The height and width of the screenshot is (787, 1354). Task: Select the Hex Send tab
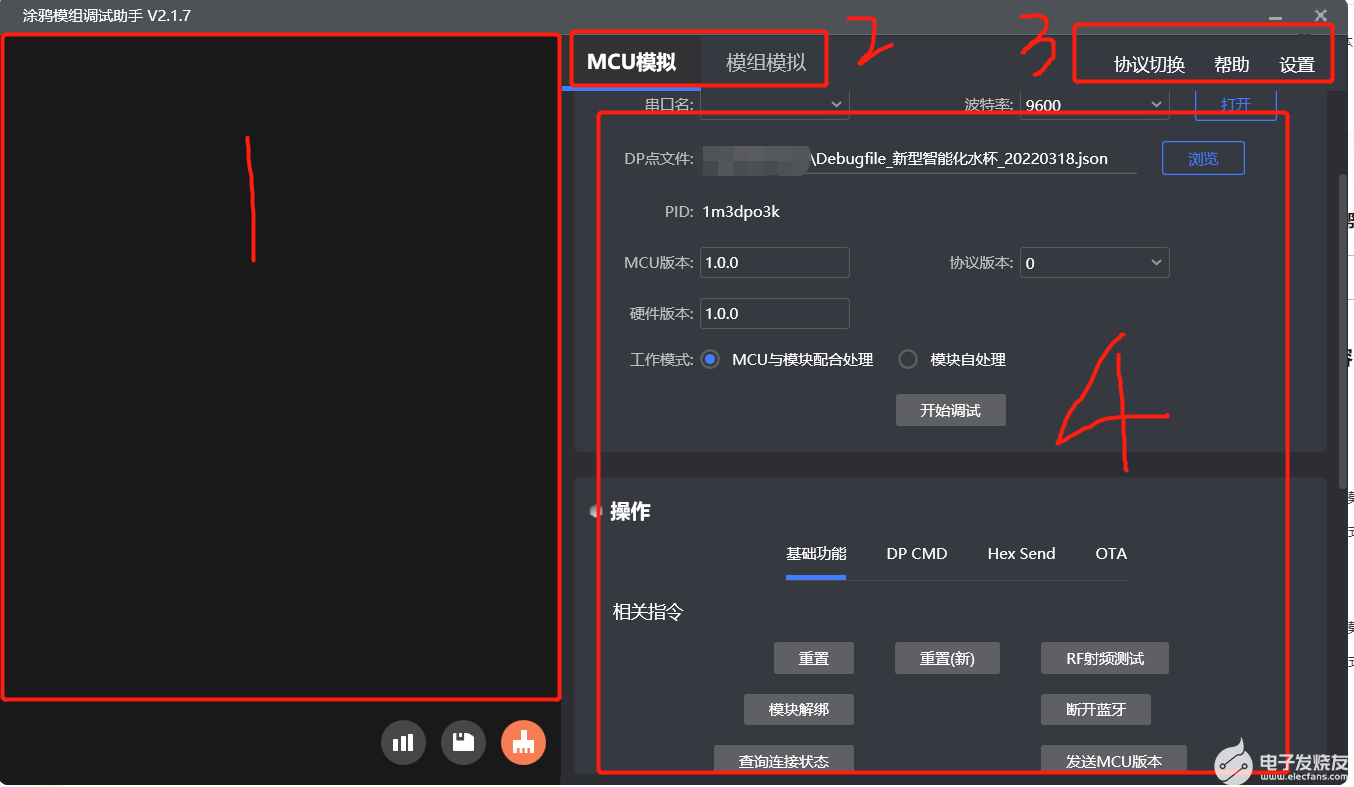pyautogui.click(x=1021, y=554)
